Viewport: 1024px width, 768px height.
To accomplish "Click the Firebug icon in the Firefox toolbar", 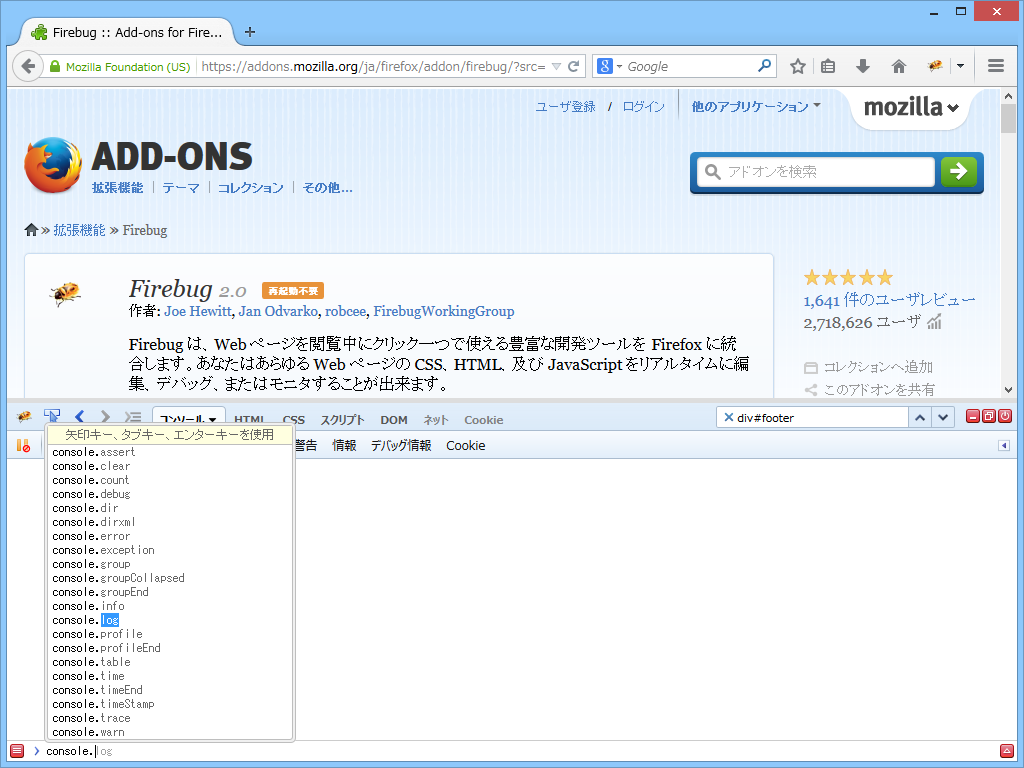I will click(934, 66).
